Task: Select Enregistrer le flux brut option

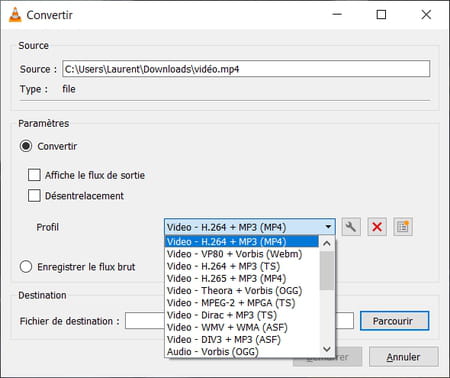Action: point(26,267)
